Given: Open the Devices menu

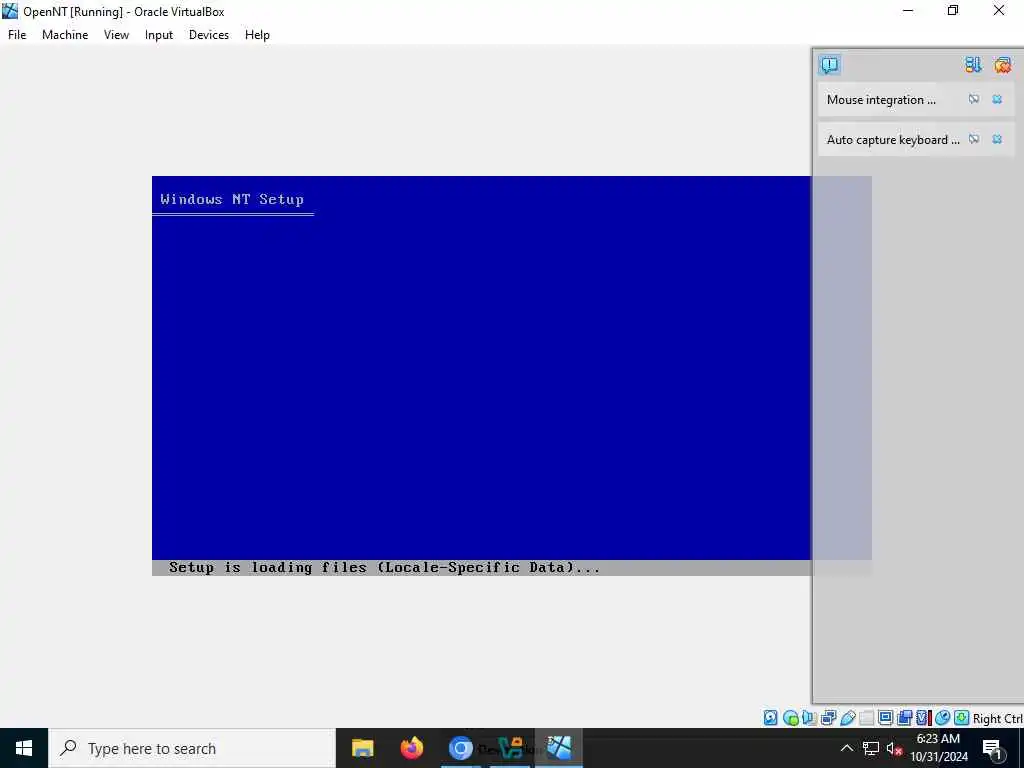Looking at the screenshot, I should click(x=209, y=35).
